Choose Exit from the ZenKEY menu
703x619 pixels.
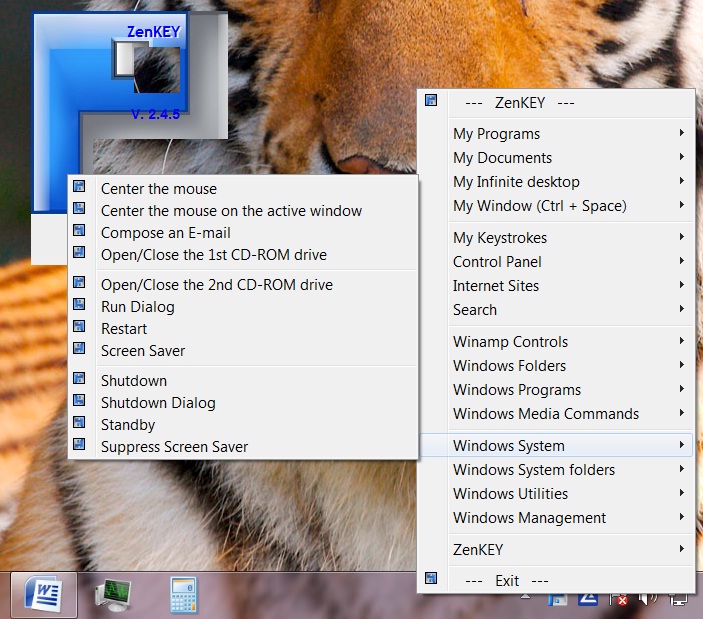(556, 581)
